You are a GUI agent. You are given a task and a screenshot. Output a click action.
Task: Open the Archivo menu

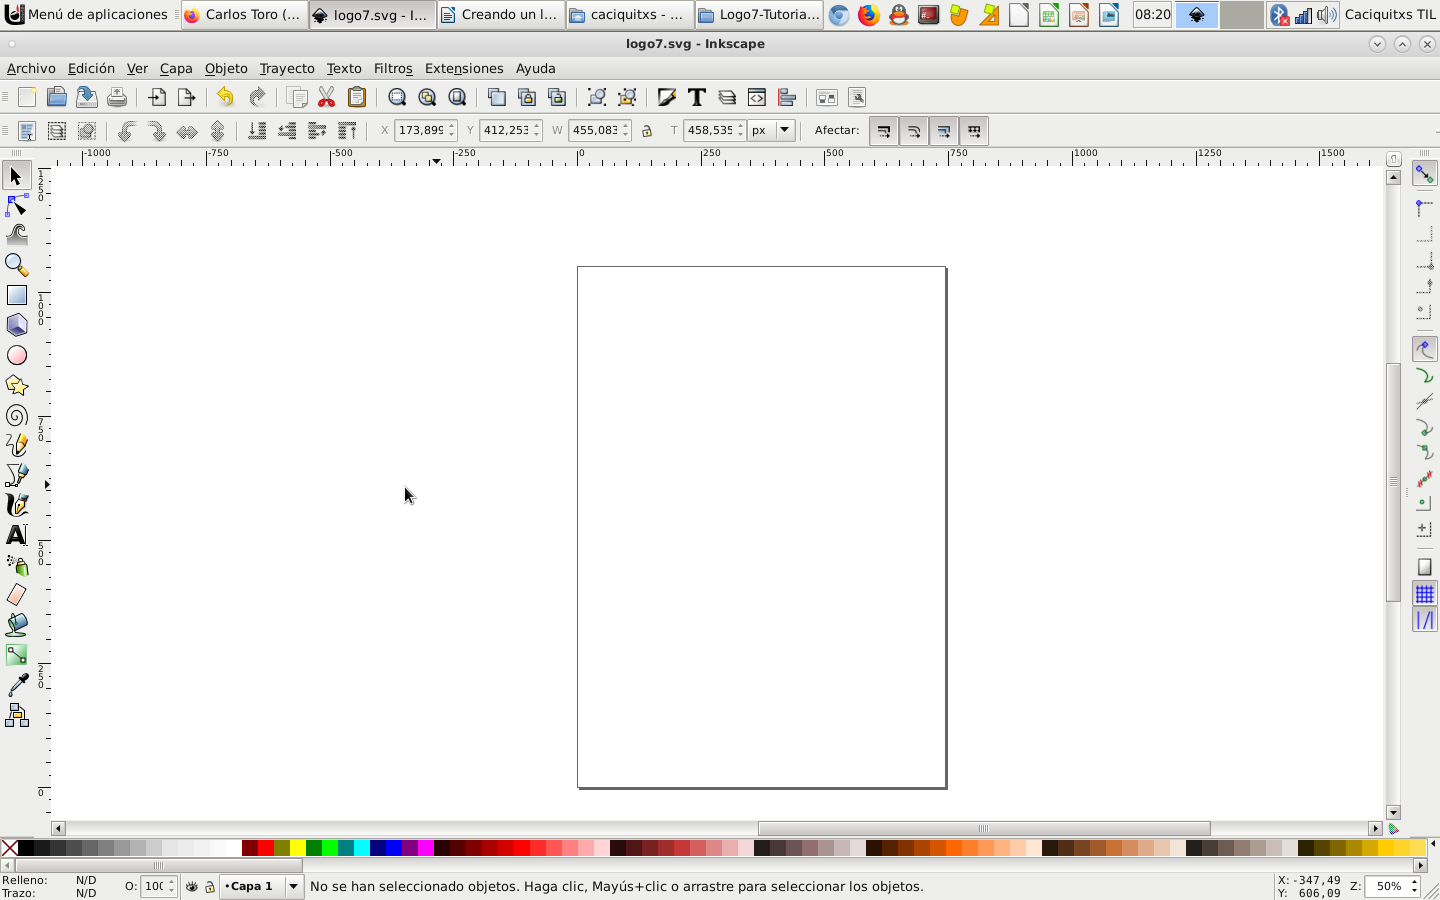pyautogui.click(x=31, y=68)
